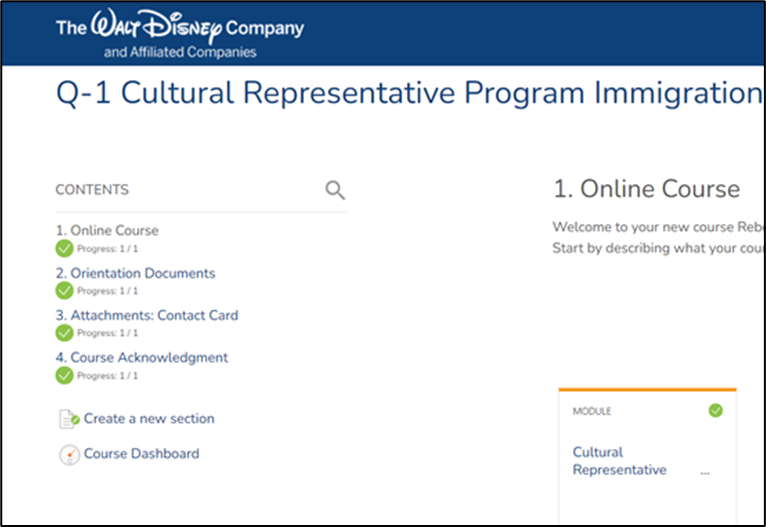Image resolution: width=766 pixels, height=527 pixels.
Task: Click 'Progress: 1 / 1' under Online Course
Action: point(107,249)
